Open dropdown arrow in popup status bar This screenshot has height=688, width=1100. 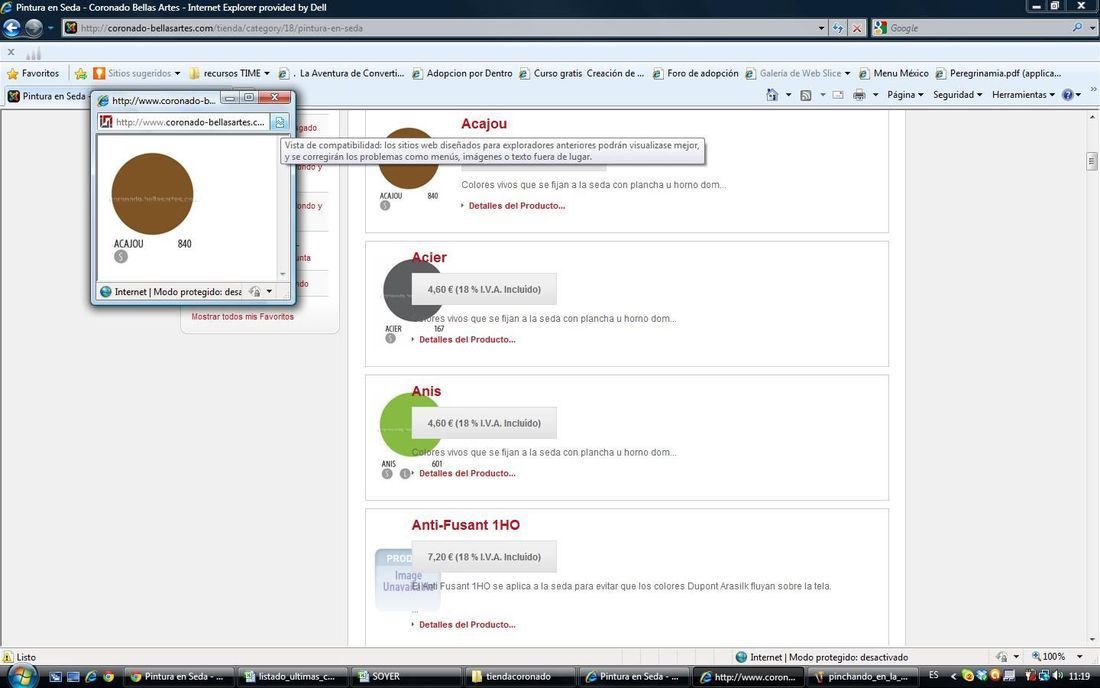pyautogui.click(x=269, y=292)
